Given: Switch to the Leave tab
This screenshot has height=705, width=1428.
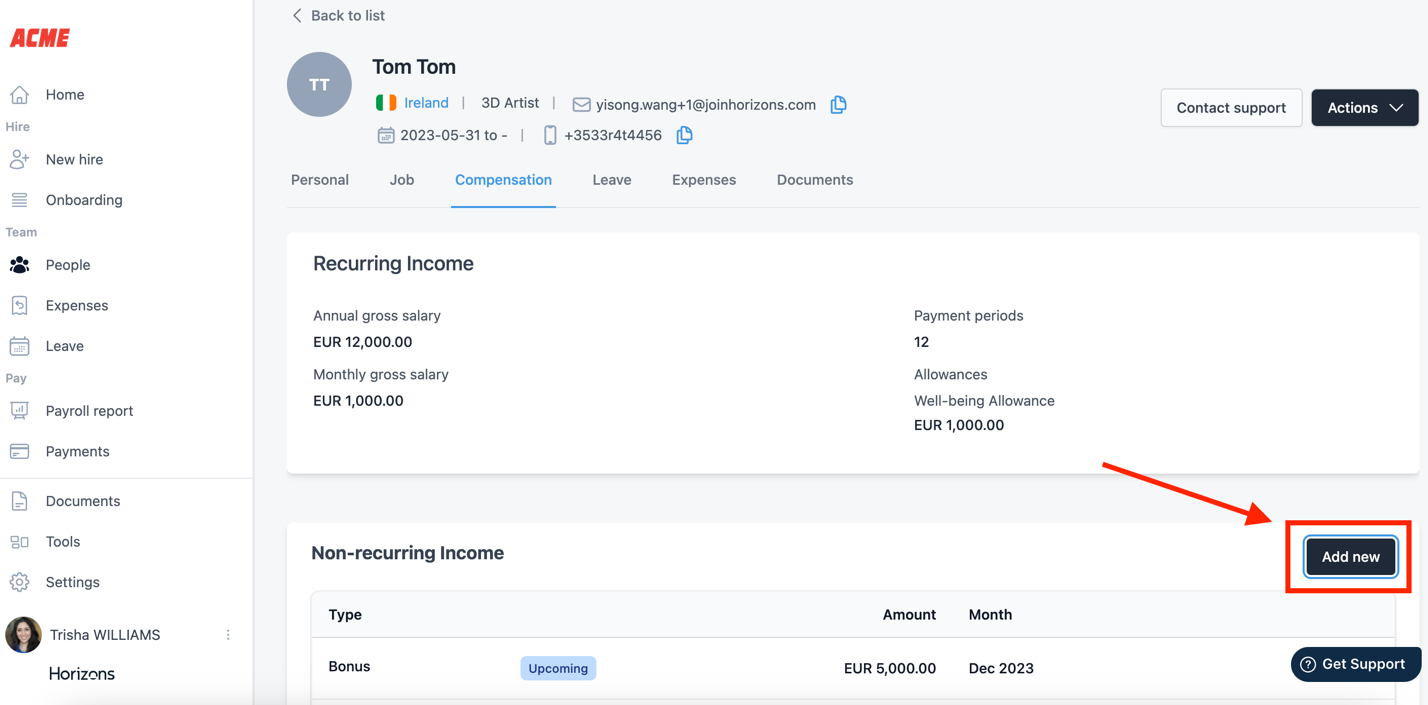Looking at the screenshot, I should click(x=611, y=180).
